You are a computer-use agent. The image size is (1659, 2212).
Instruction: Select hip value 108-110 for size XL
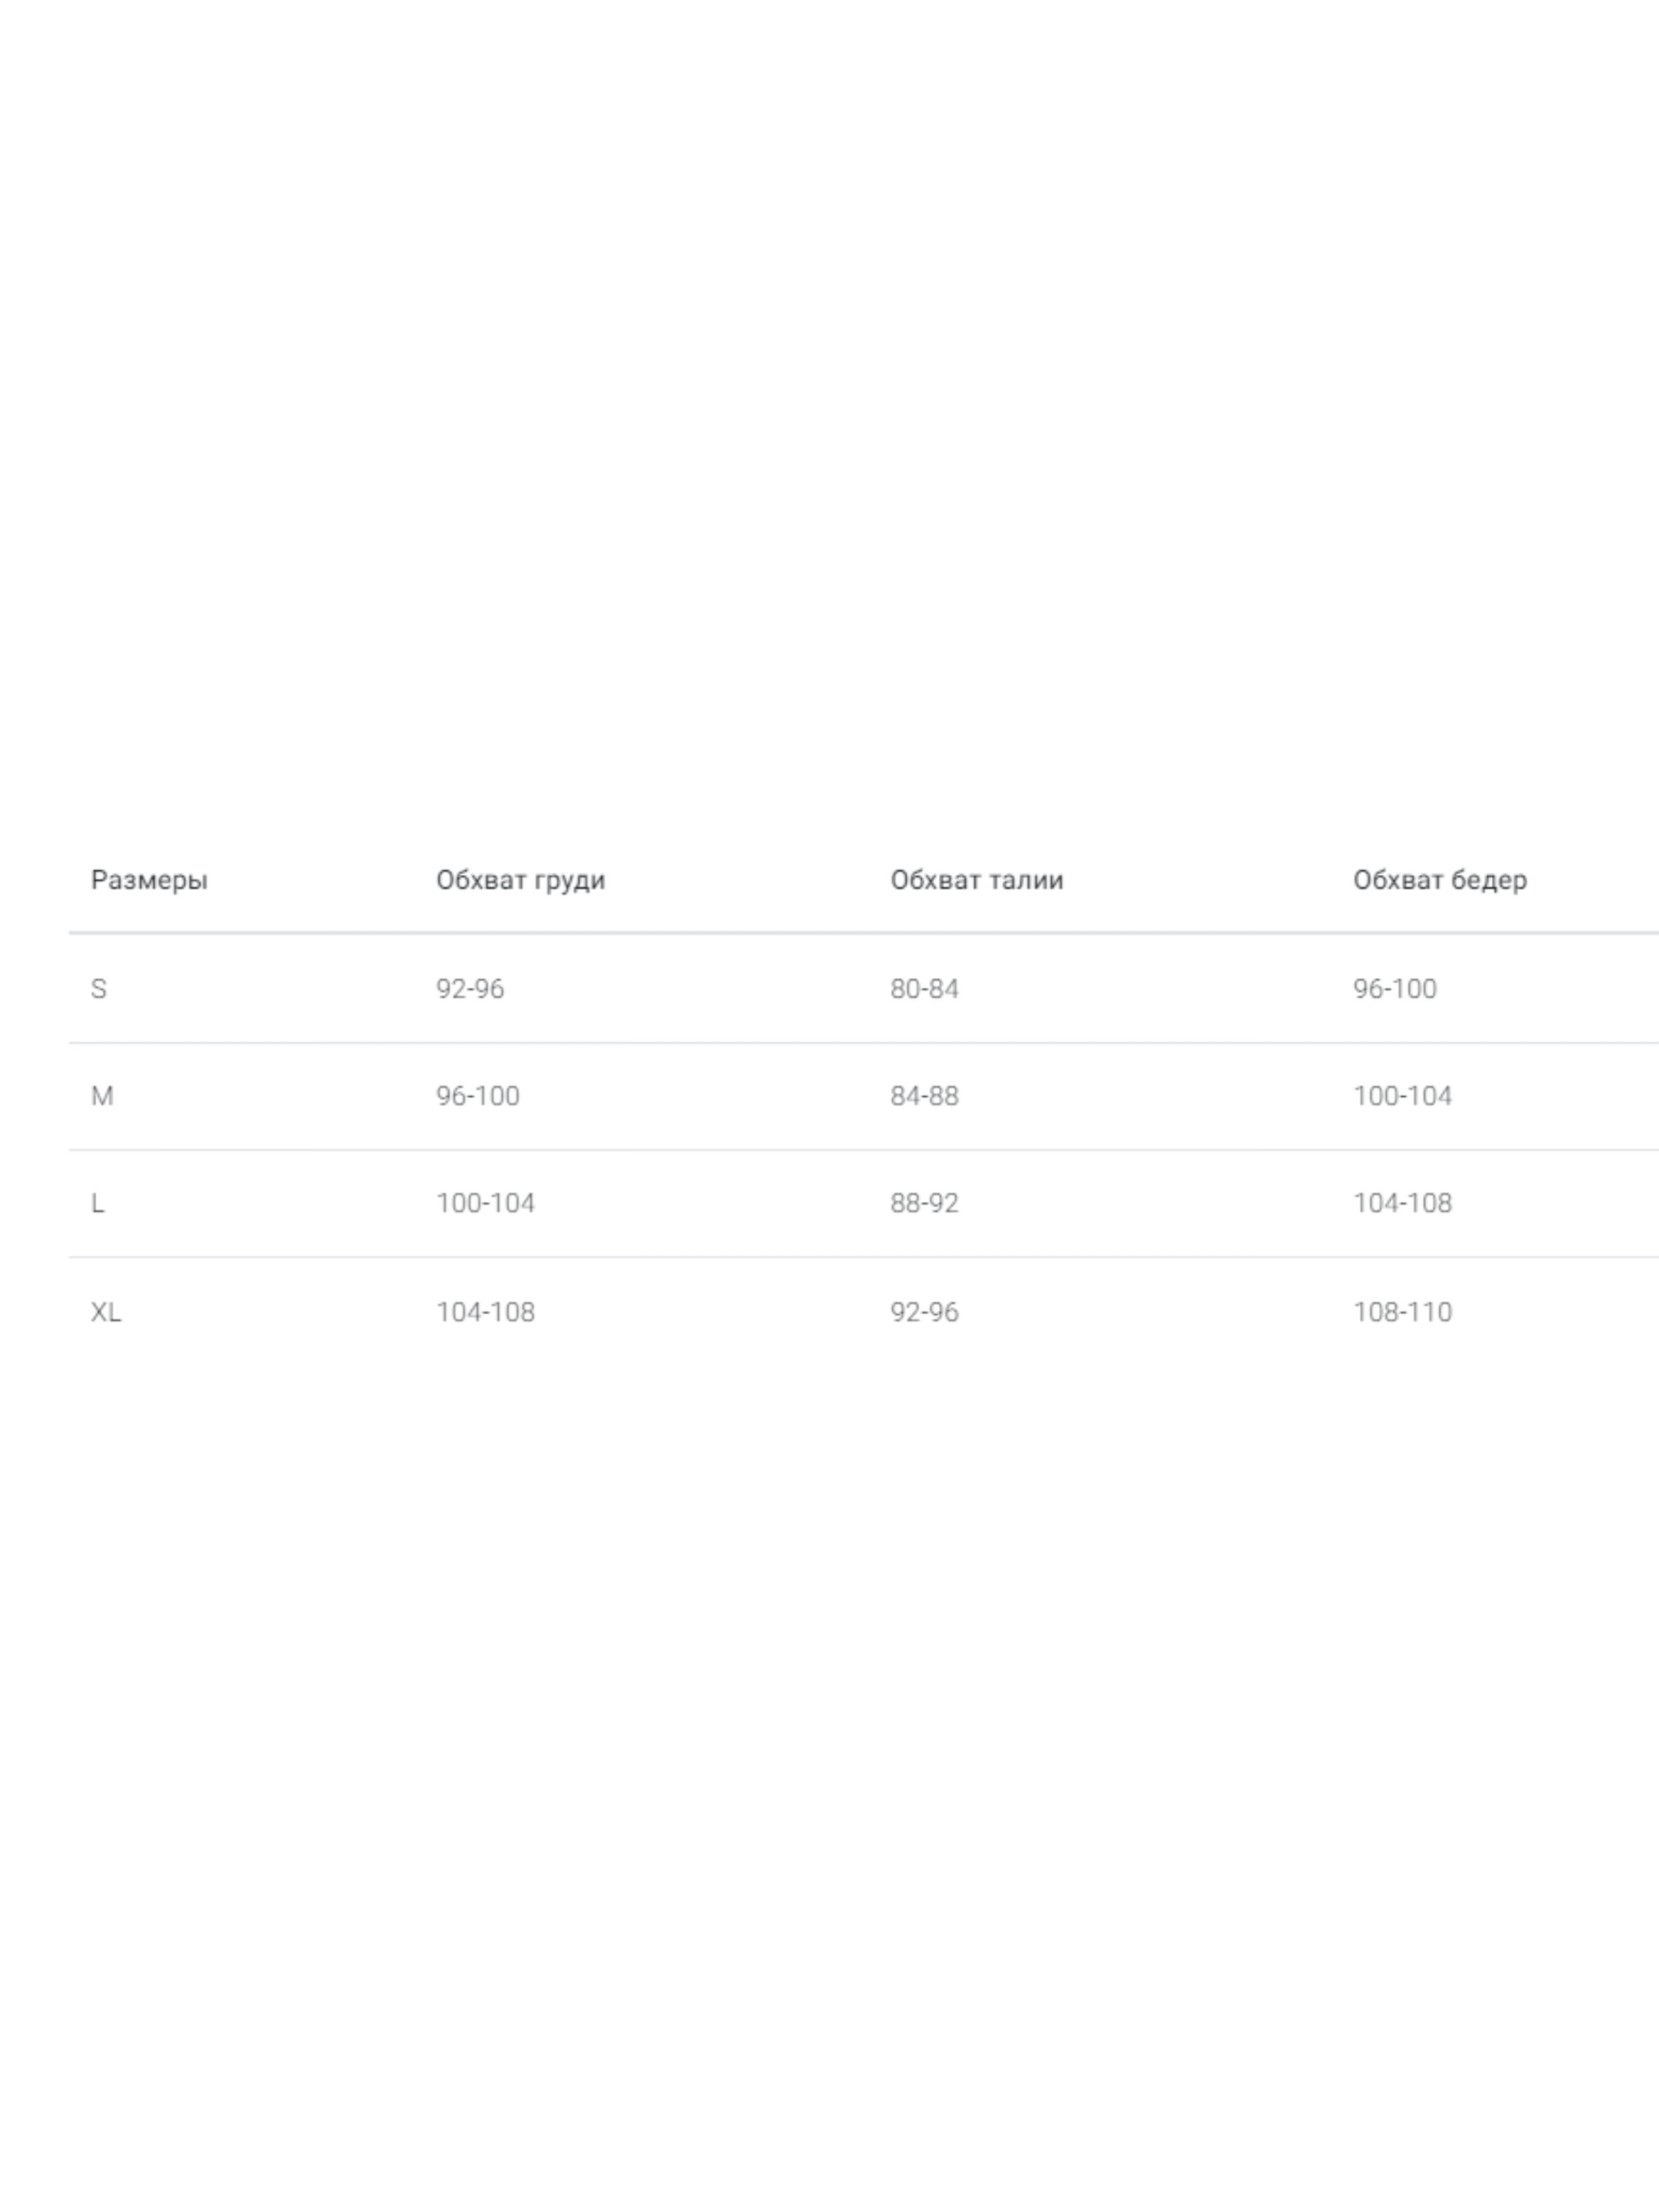coord(1402,1312)
